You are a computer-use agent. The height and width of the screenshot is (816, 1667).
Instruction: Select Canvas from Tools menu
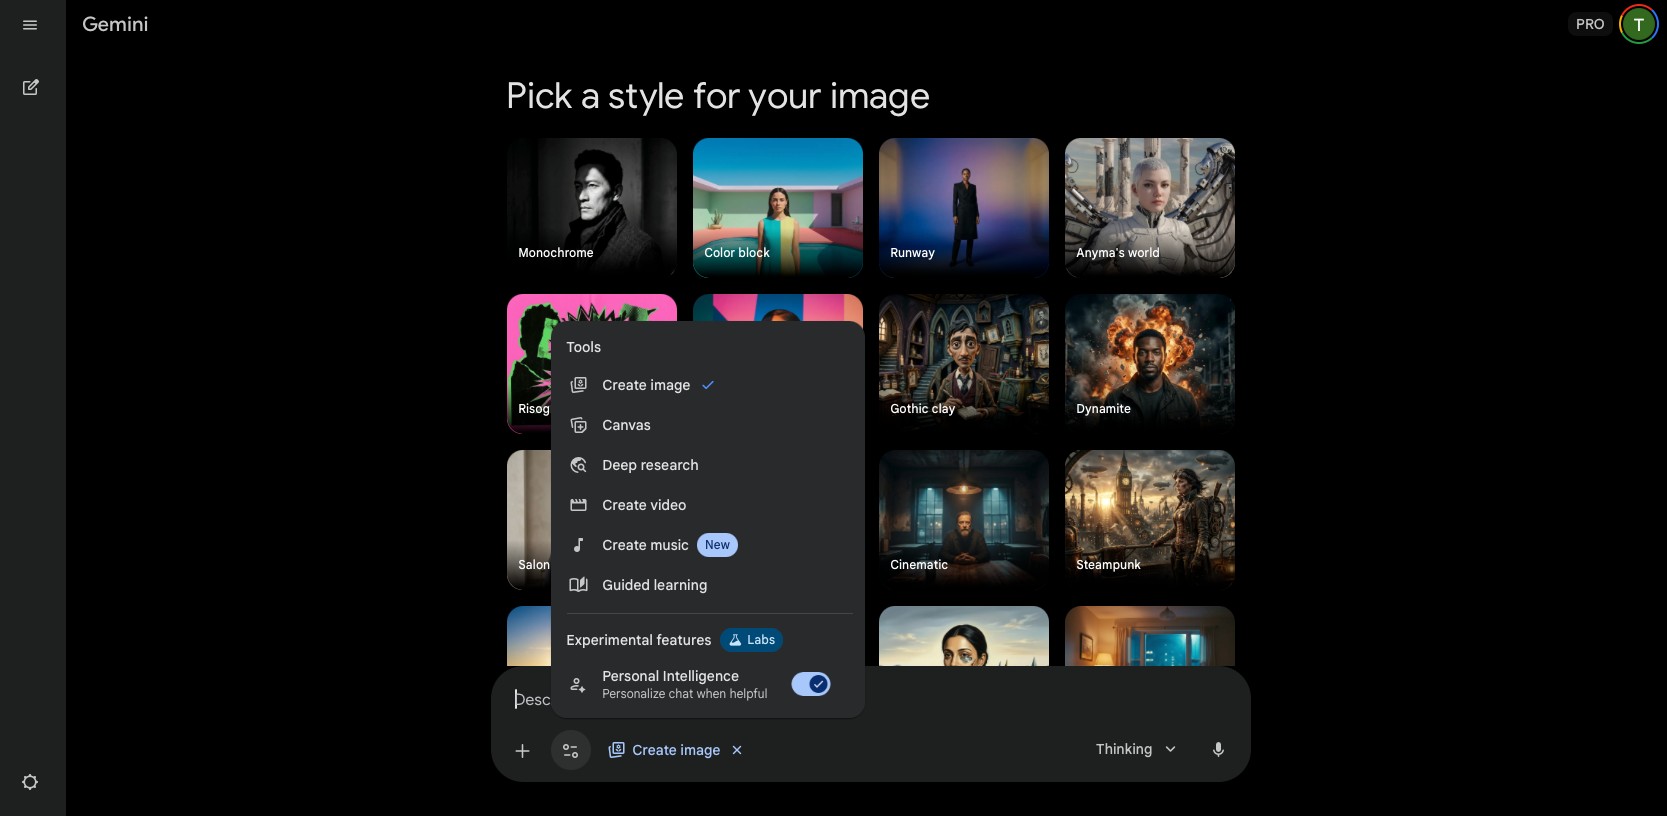708,425
